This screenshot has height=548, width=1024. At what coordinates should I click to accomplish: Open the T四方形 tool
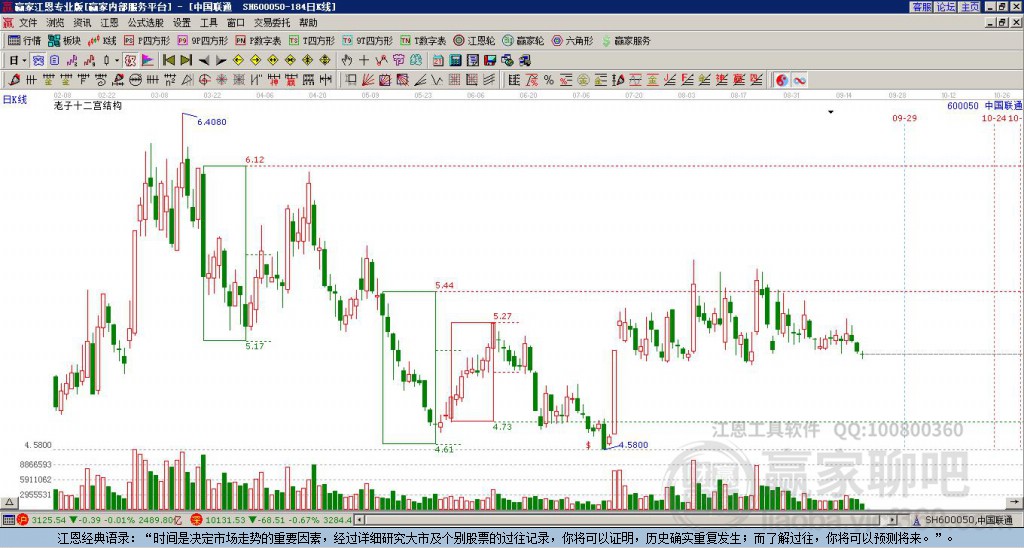click(x=312, y=40)
